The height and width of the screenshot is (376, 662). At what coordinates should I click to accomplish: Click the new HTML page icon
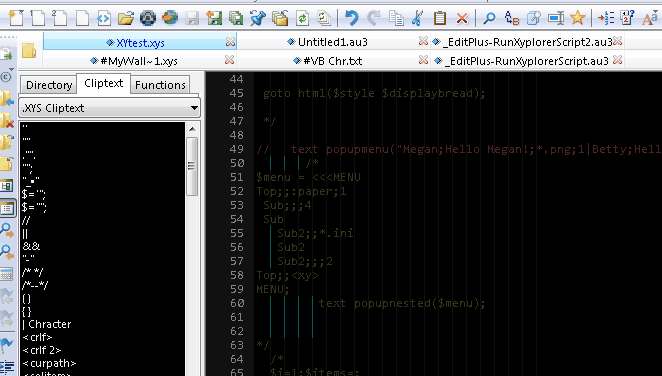tap(104, 18)
